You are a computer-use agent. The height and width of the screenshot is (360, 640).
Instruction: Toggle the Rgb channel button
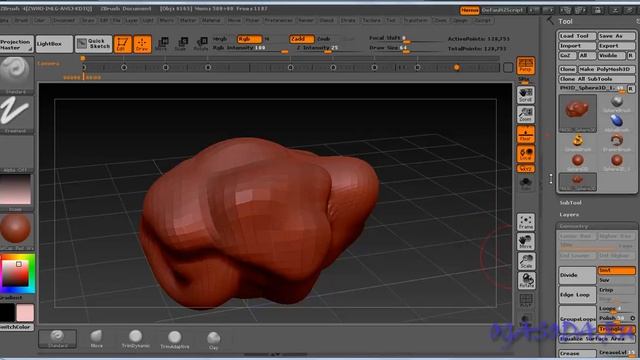pyautogui.click(x=249, y=39)
